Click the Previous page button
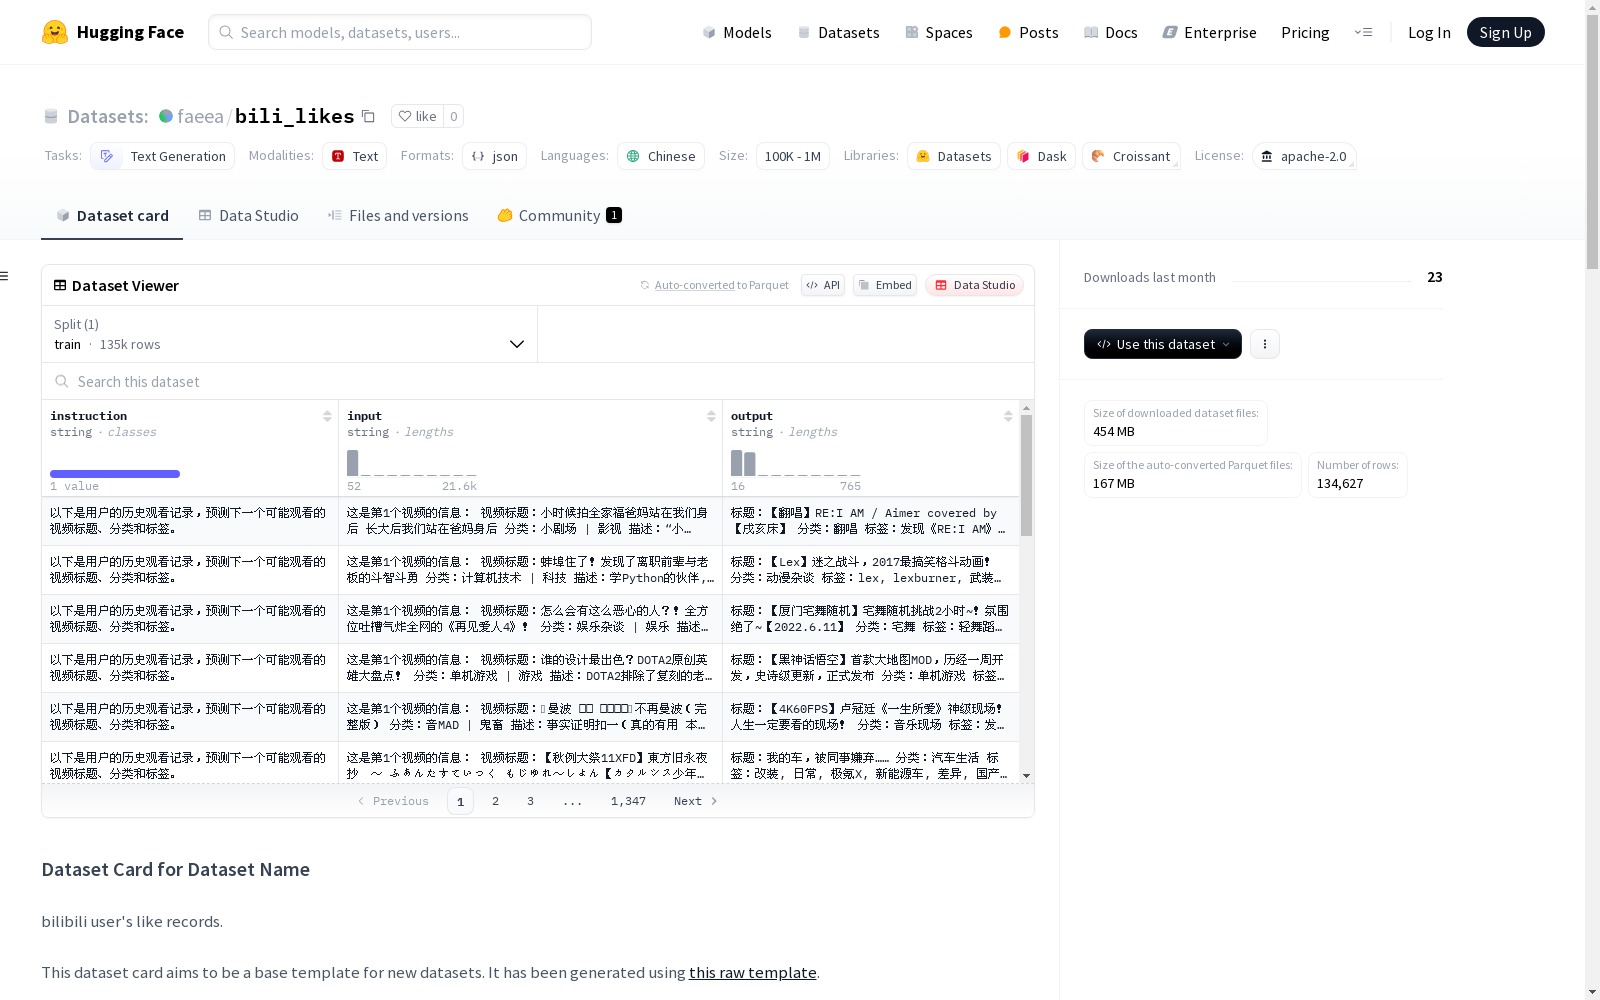 coord(393,801)
